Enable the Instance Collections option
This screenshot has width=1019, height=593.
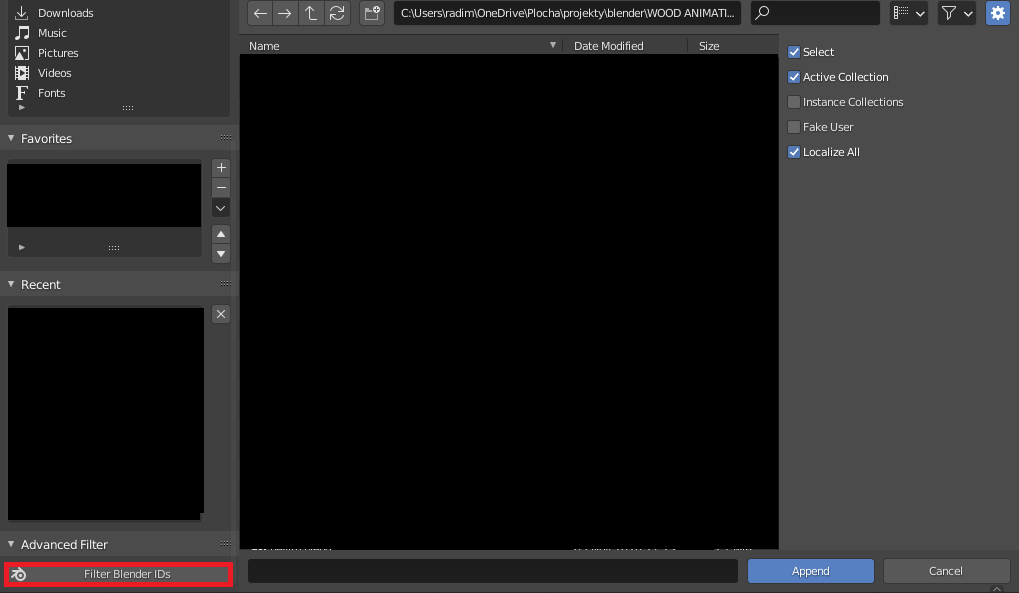[794, 102]
